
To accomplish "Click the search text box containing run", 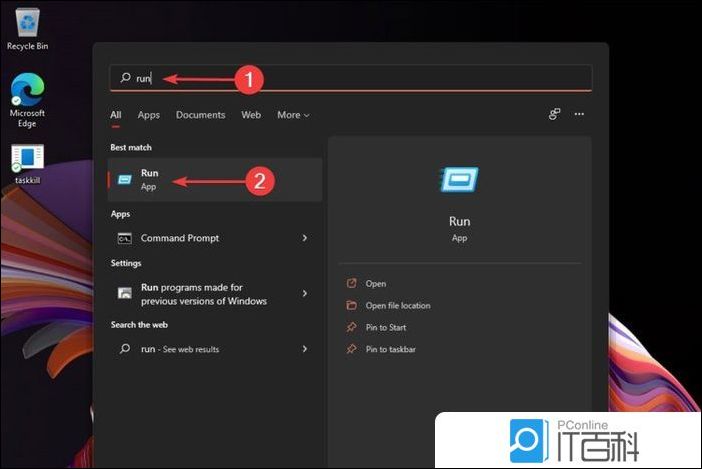I will tap(350, 78).
